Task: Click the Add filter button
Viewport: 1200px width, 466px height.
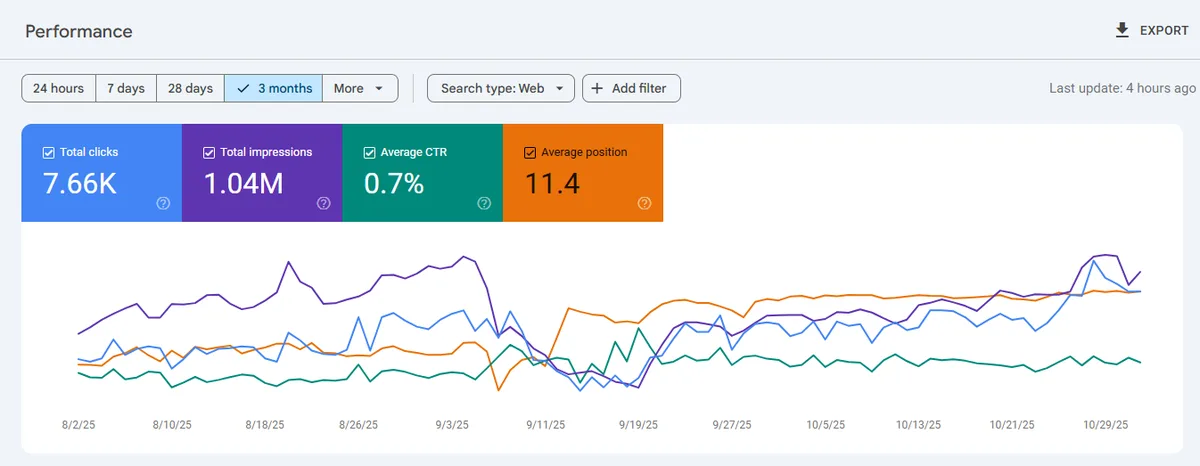Action: 631,88
